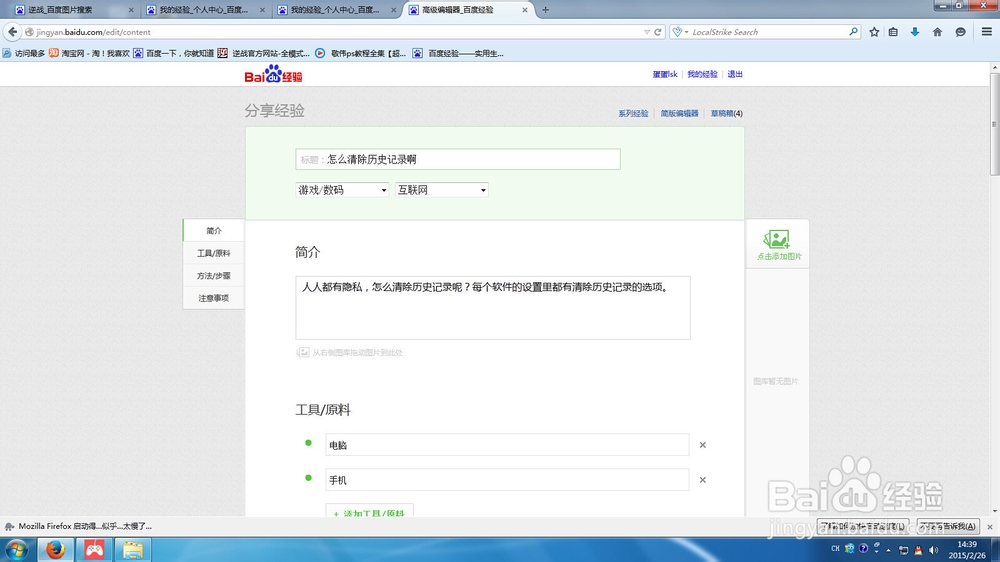Open the search engine selector dropdown

(680, 32)
